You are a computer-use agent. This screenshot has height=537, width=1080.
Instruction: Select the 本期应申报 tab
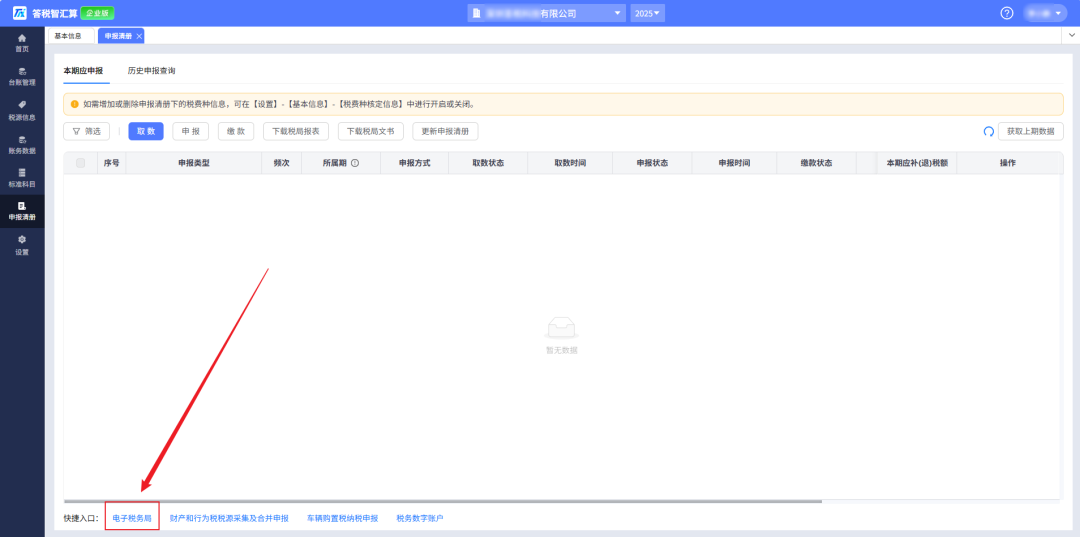point(83,70)
